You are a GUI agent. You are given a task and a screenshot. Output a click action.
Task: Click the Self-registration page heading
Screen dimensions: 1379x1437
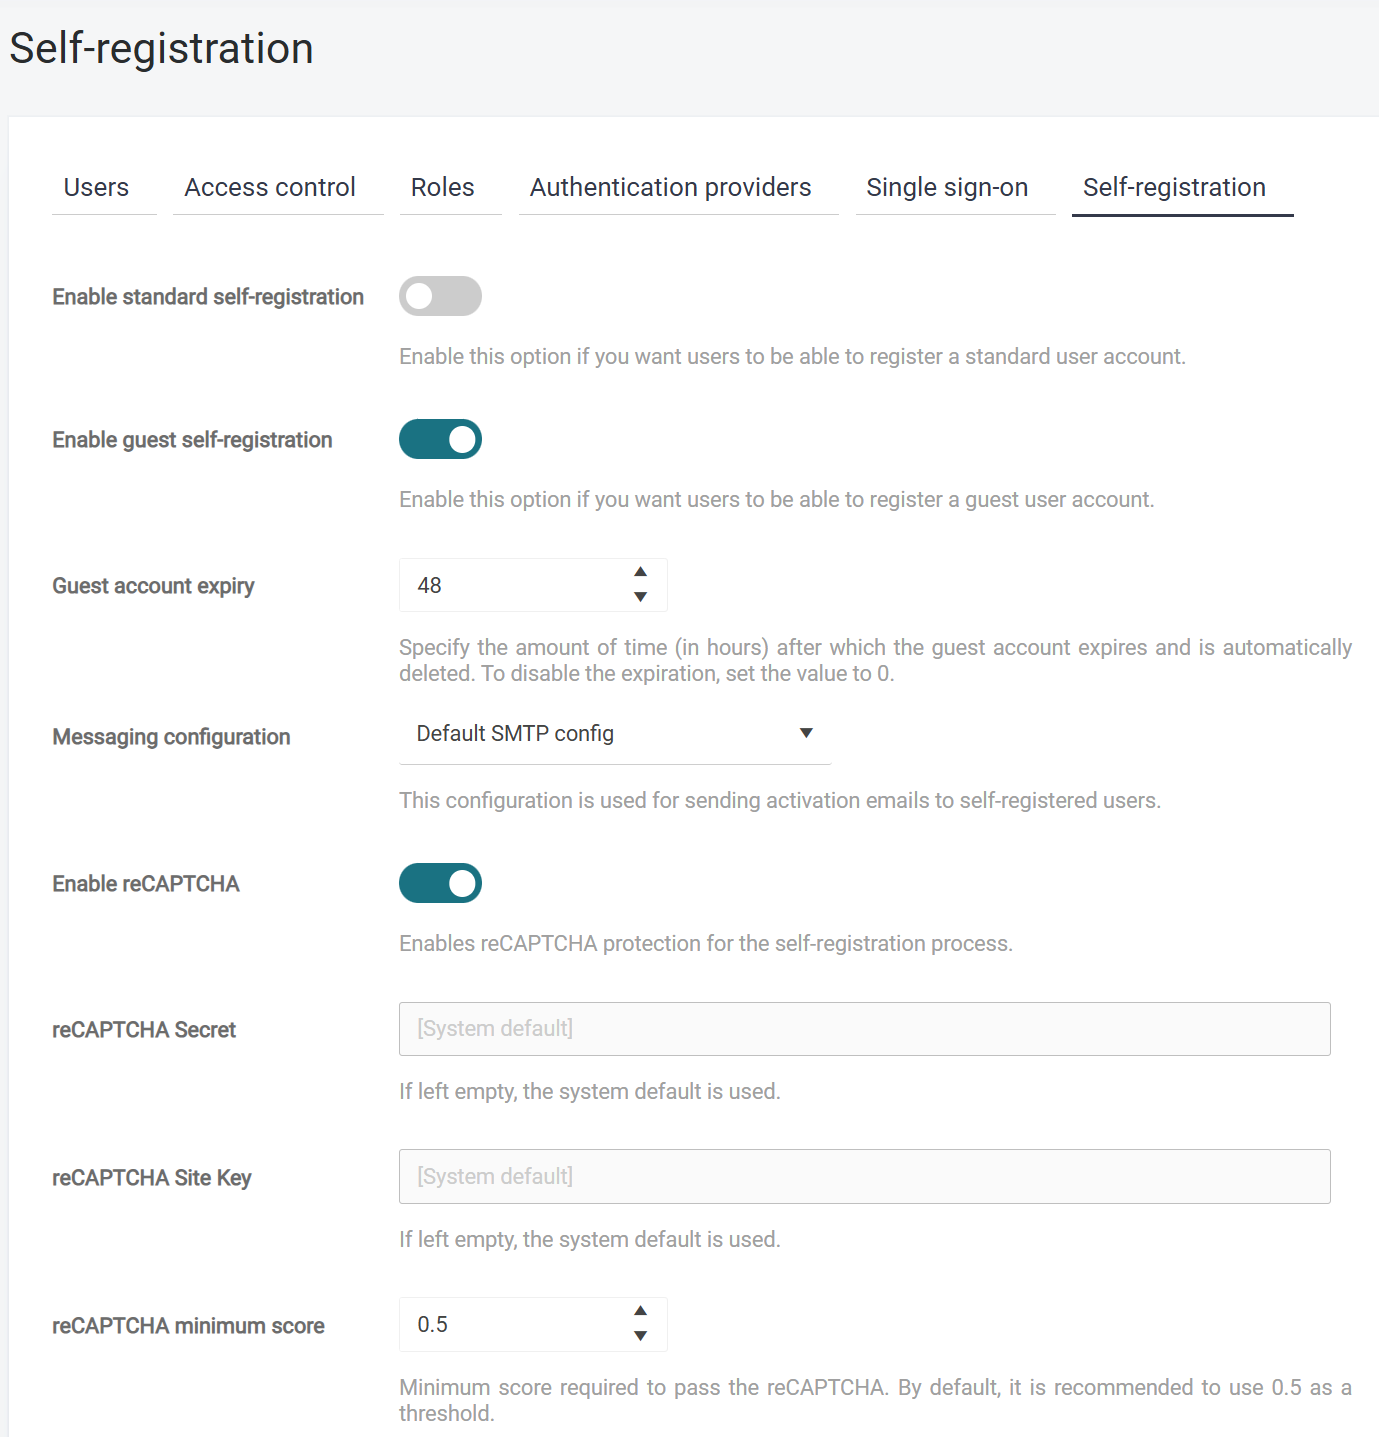(161, 48)
